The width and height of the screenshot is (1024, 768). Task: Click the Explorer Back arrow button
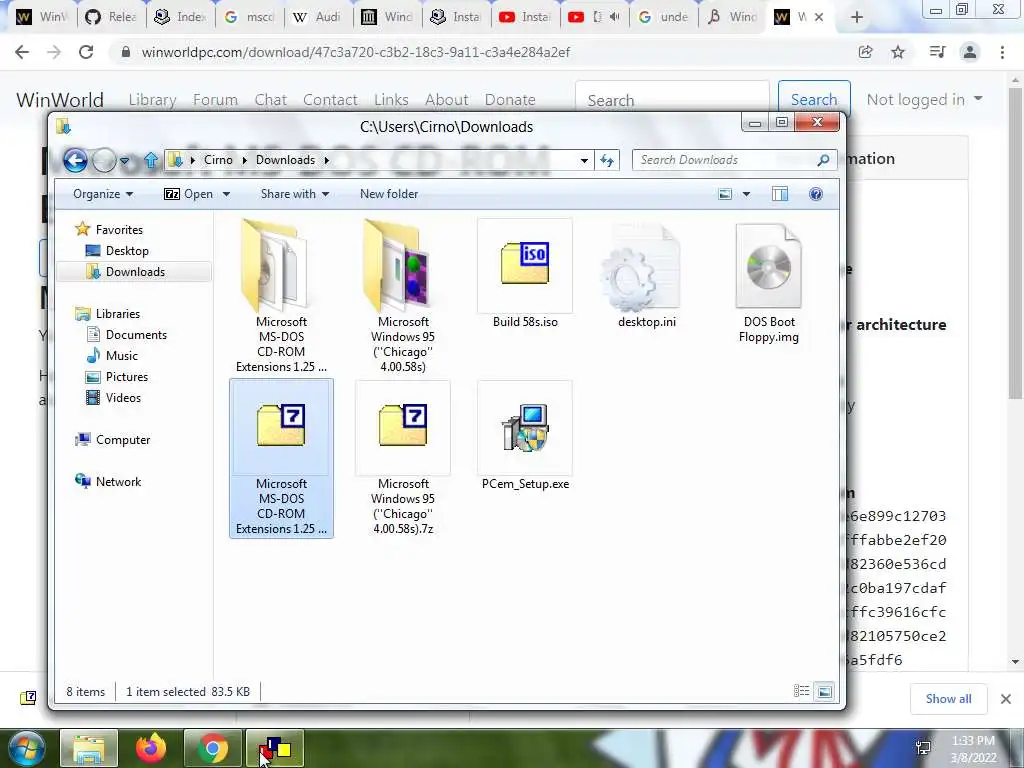75,160
